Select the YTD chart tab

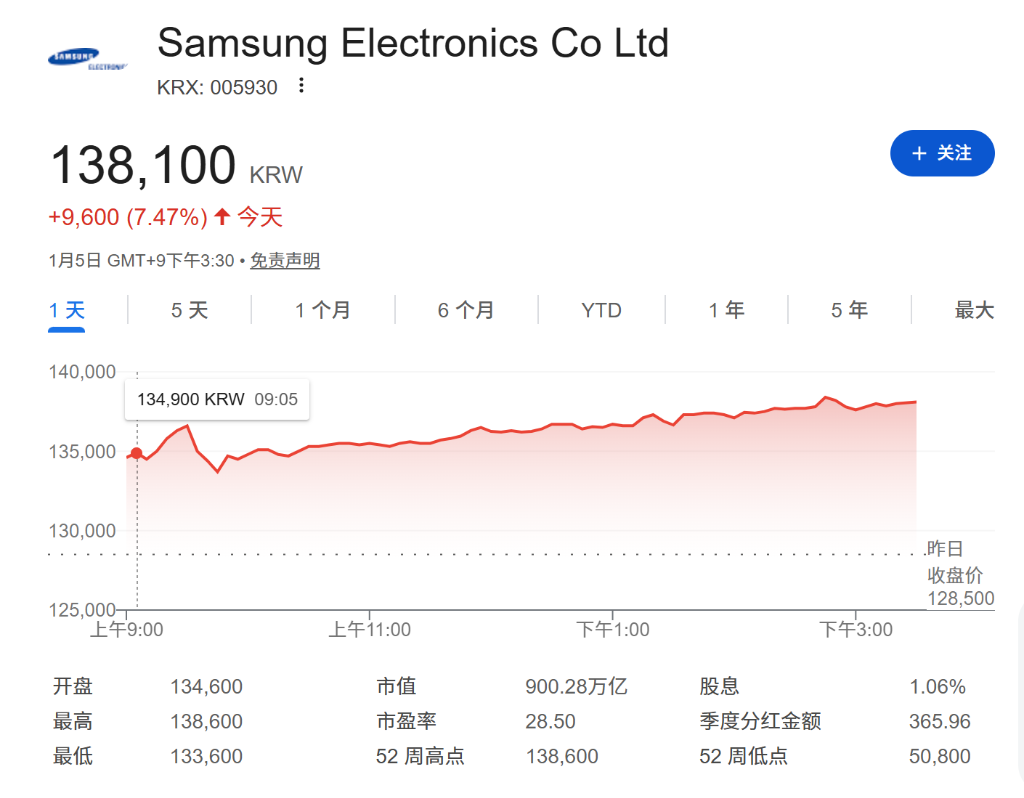(x=601, y=310)
